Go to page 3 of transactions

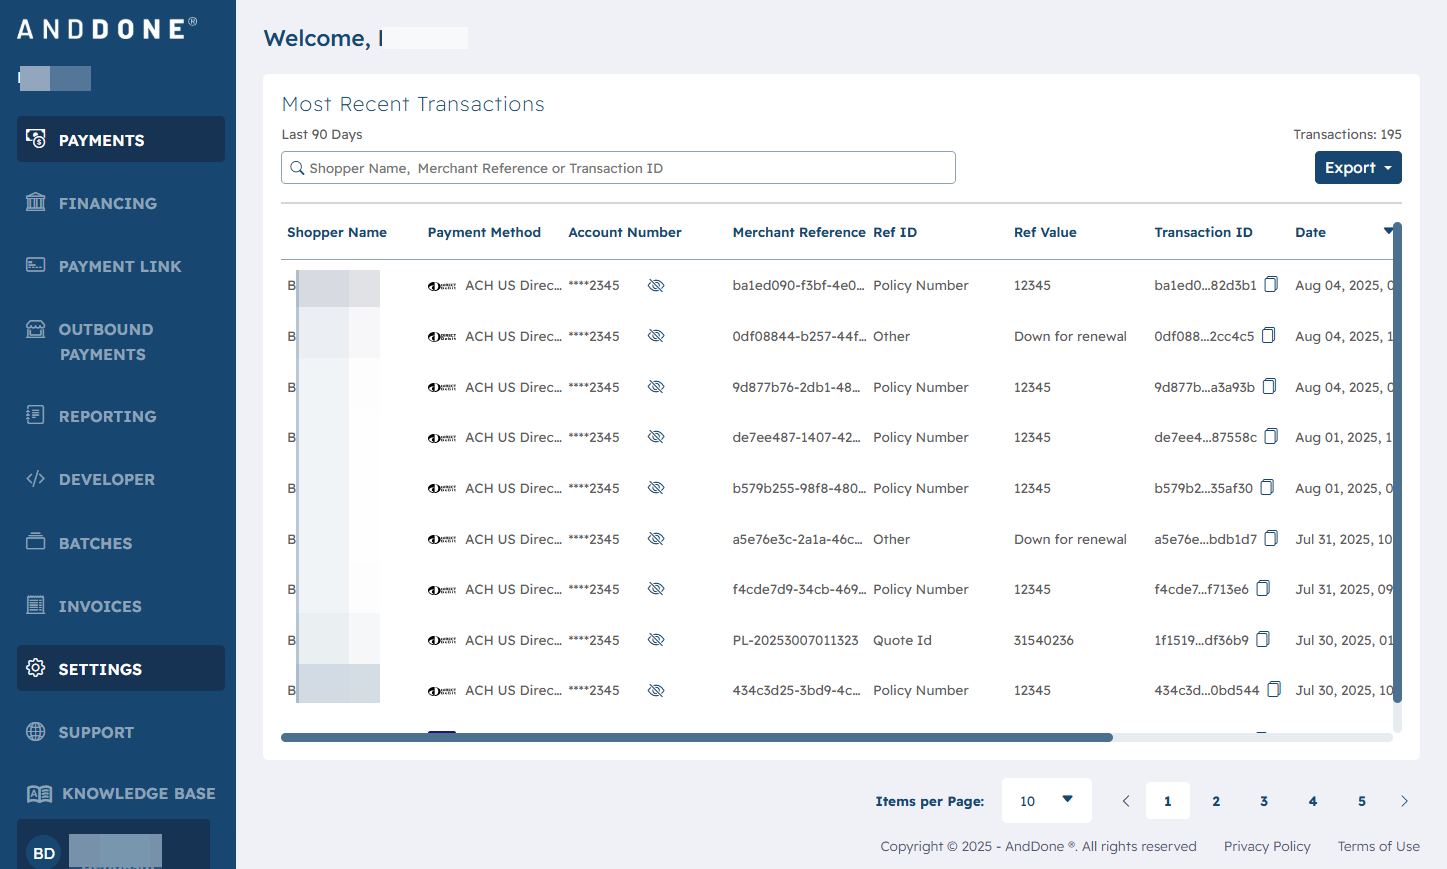(1264, 801)
